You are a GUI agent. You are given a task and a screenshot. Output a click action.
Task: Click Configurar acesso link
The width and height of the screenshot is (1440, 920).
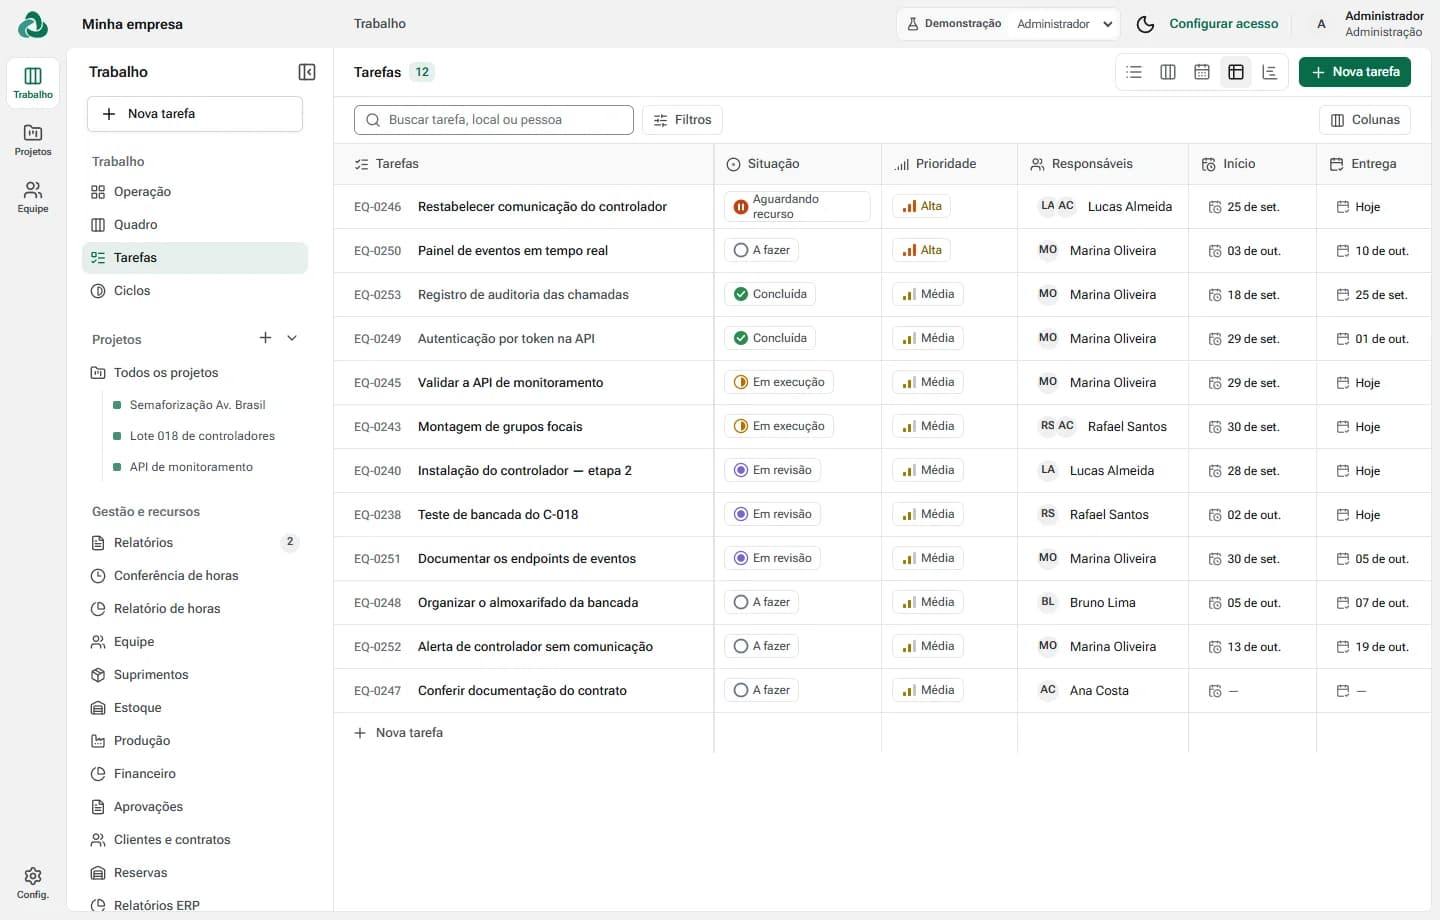pos(1224,24)
